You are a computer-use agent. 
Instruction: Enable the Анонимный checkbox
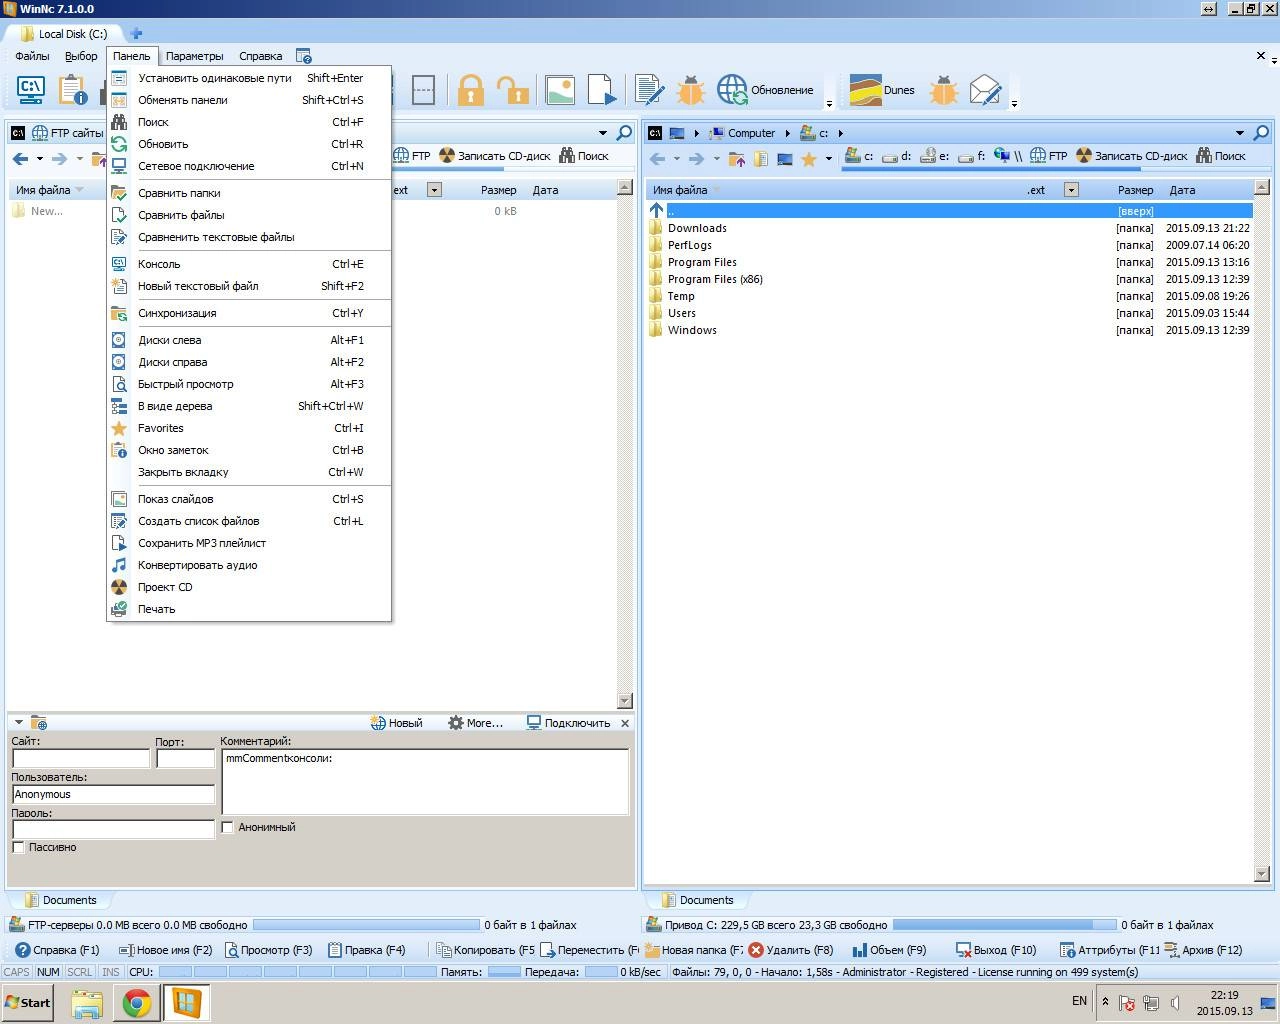pos(228,827)
